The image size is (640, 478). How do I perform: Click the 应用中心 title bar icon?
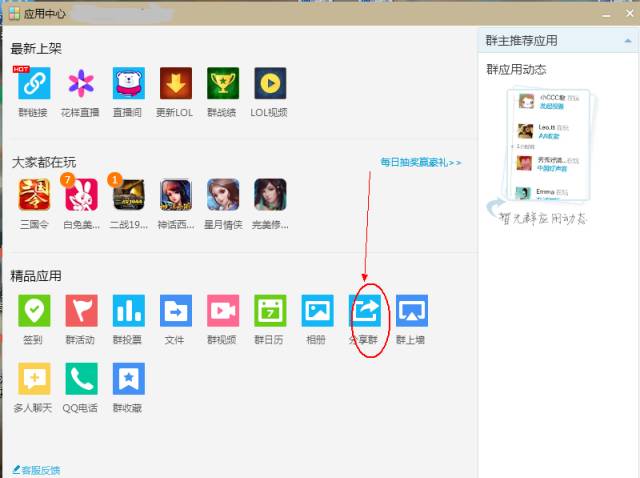[15, 13]
